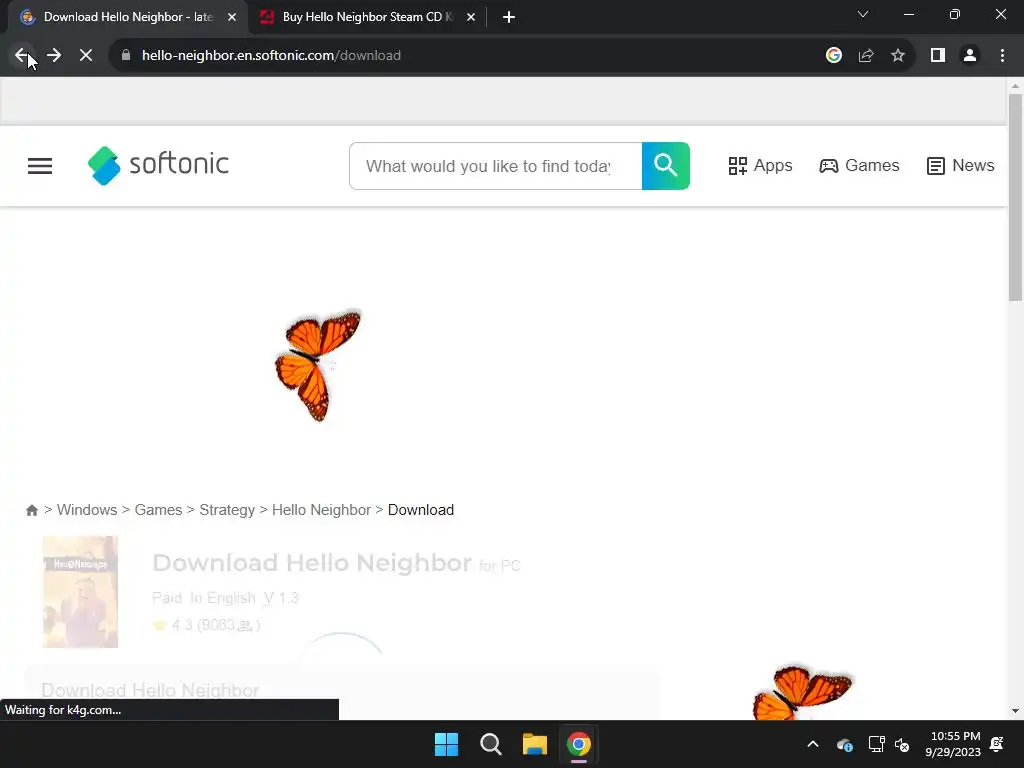Show hidden system tray icons

[813, 744]
